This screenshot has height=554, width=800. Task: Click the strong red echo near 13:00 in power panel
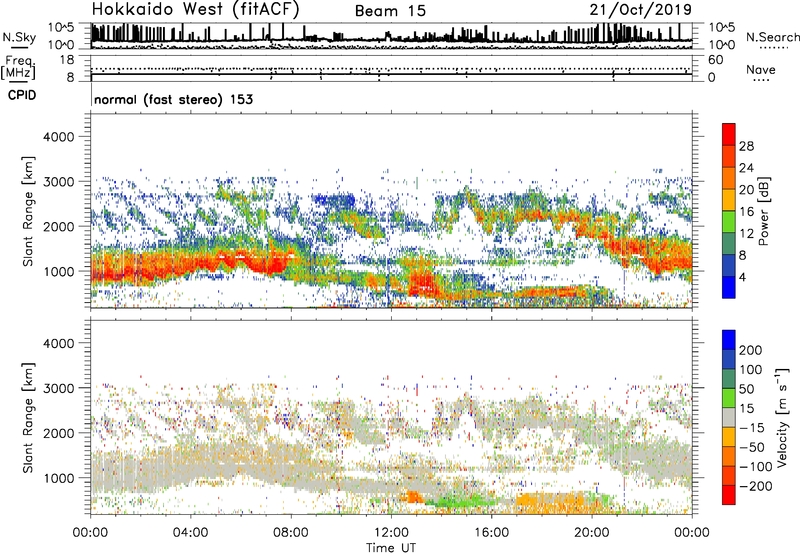pos(422,282)
